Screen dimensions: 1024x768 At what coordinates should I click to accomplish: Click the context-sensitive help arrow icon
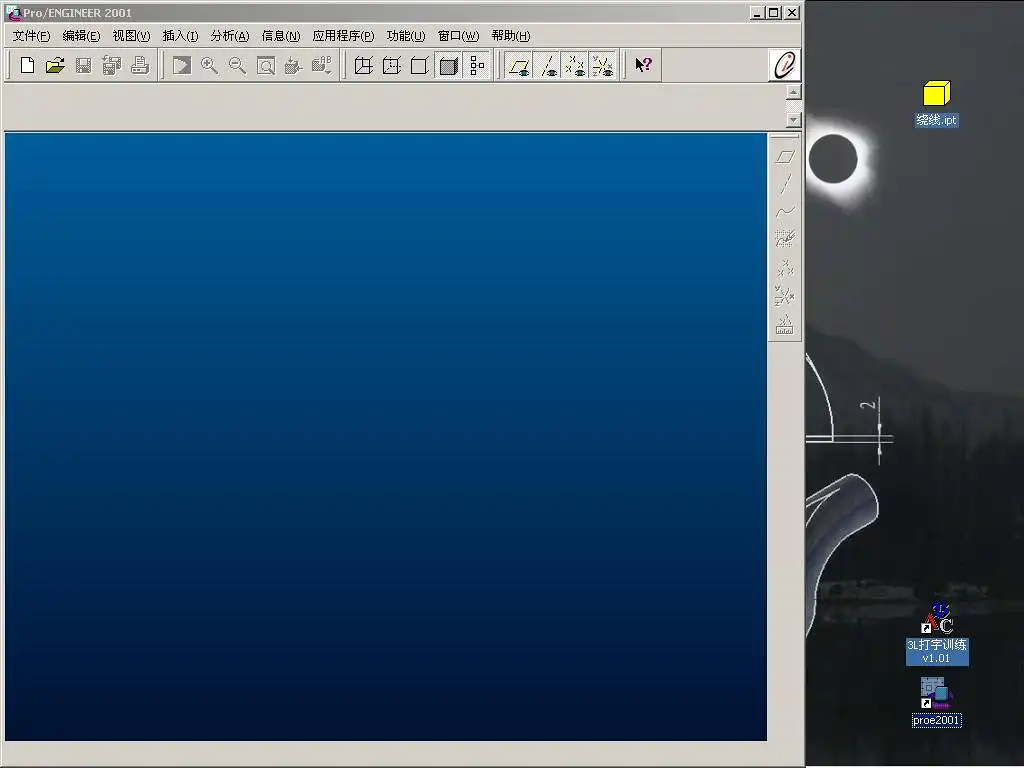click(643, 66)
